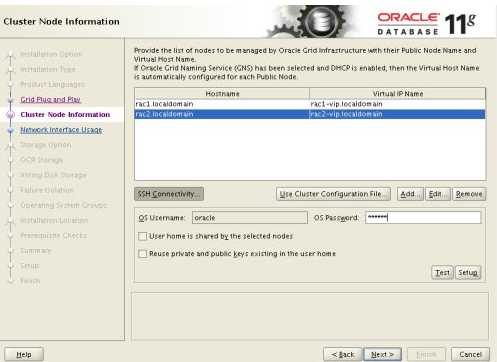Enable user home shared by selected nodes
Screen dimensions: 497x362
[x=142, y=236]
